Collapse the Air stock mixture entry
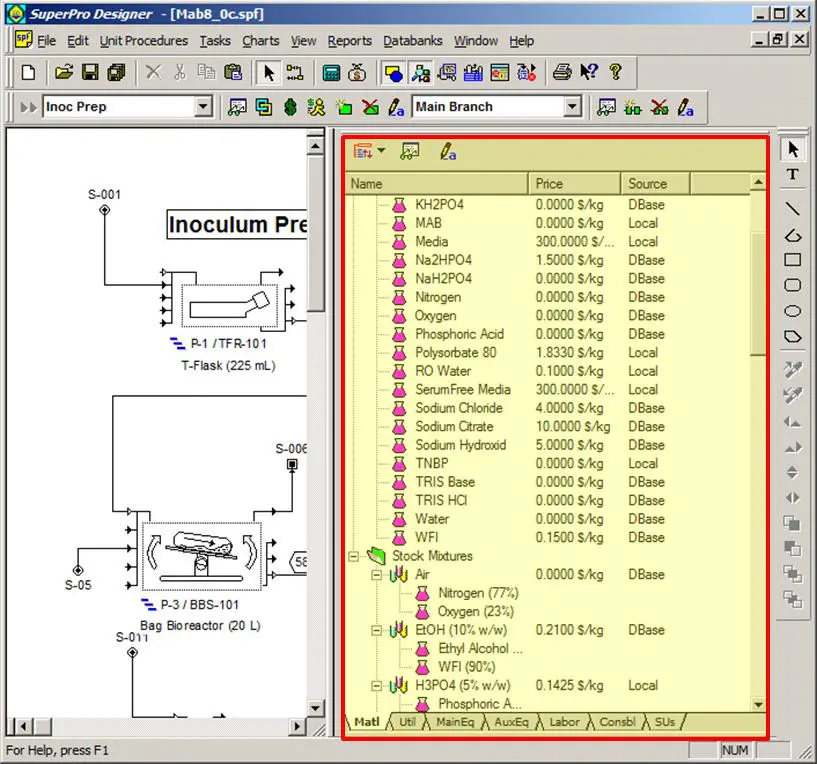Viewport: 817px width, 764px height. [x=376, y=575]
